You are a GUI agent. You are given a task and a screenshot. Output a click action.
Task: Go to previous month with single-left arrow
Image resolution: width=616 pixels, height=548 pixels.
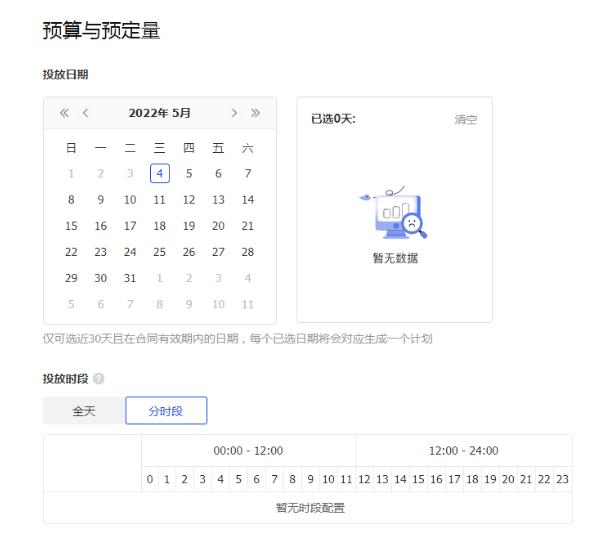(x=85, y=113)
